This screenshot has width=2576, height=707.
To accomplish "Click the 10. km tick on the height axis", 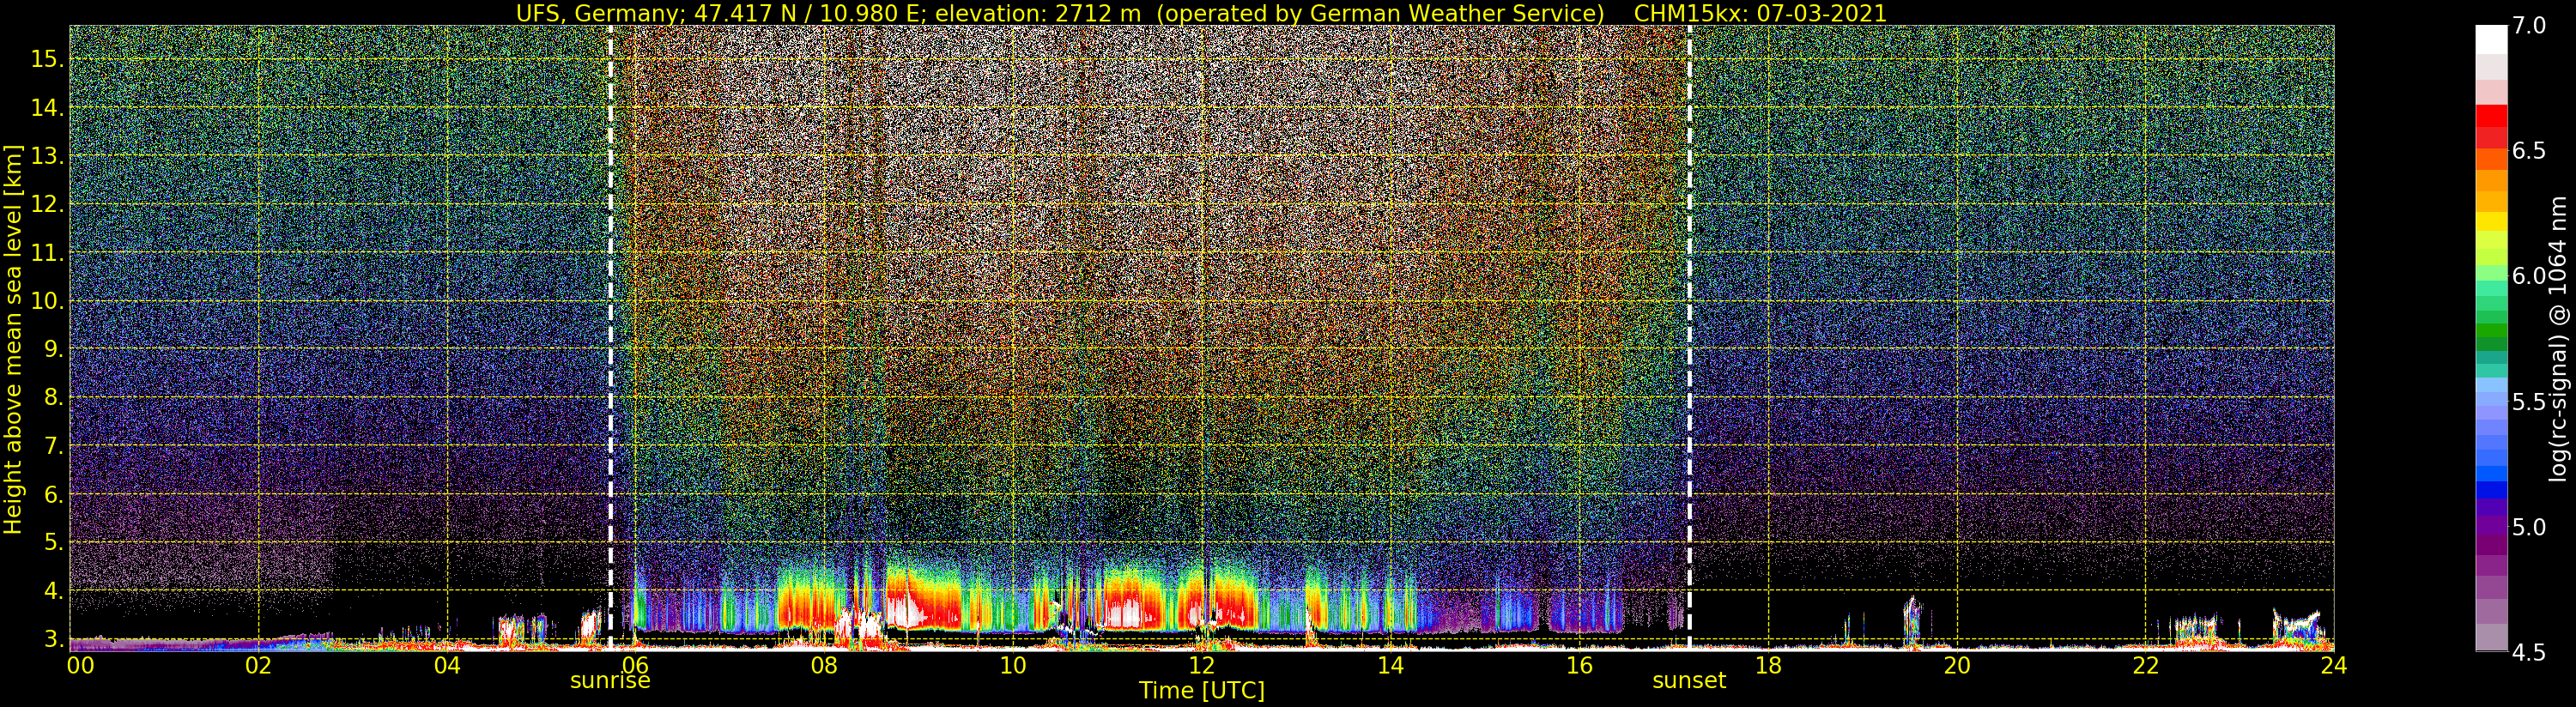I will pyautogui.click(x=46, y=301).
